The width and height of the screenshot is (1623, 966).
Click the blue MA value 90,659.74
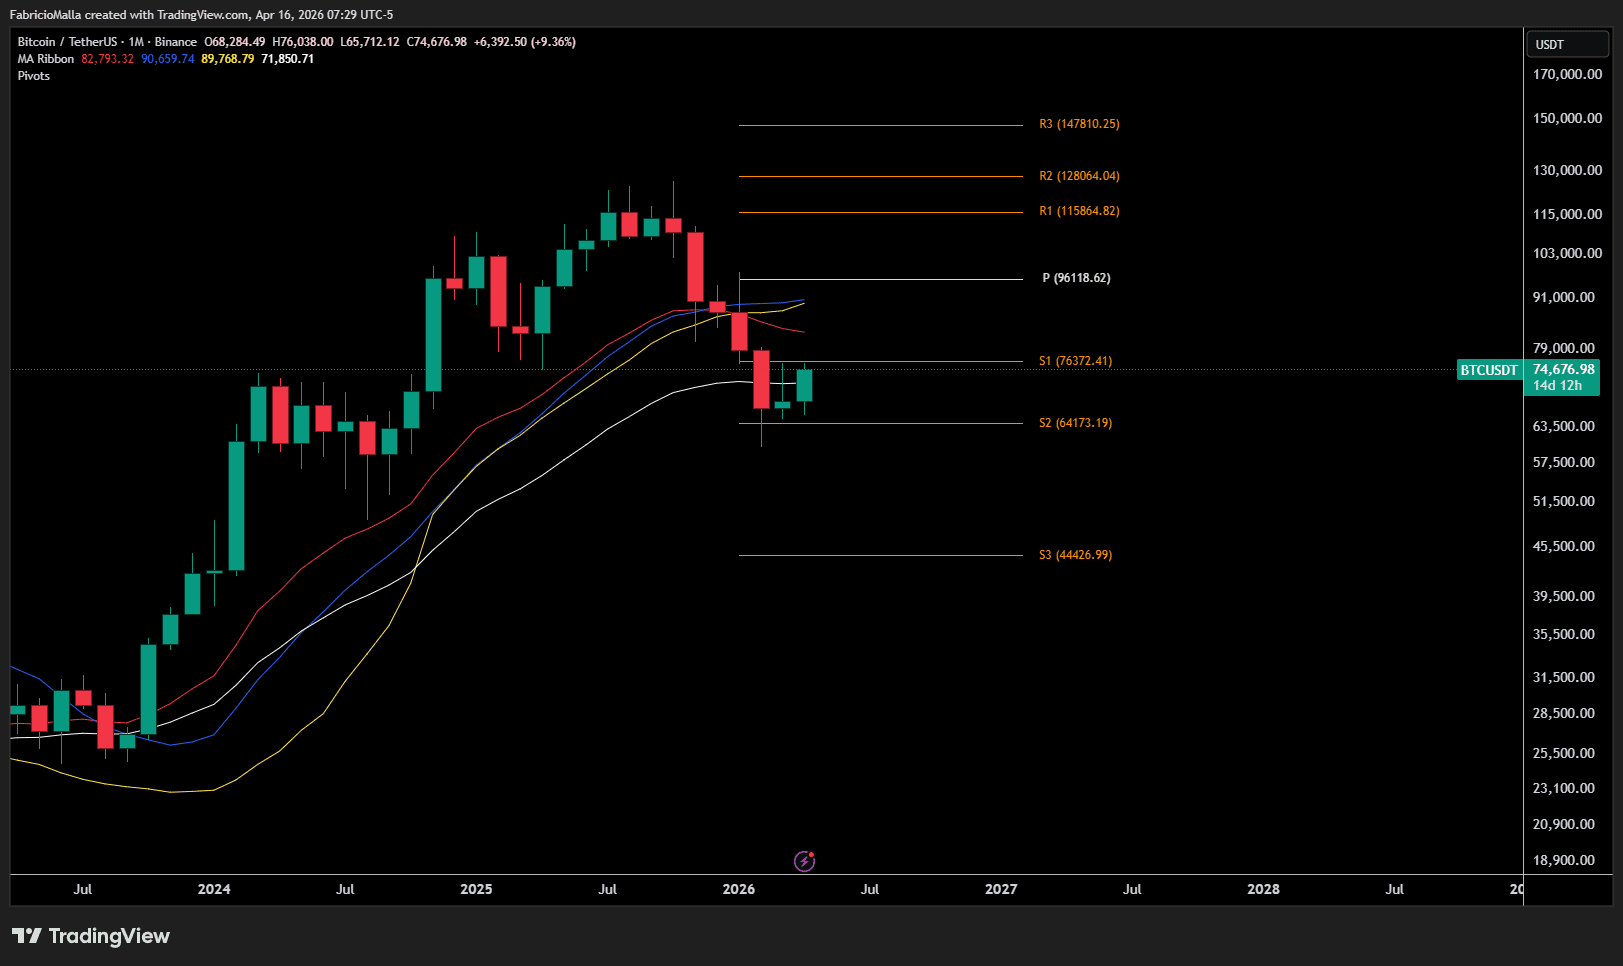click(x=167, y=59)
